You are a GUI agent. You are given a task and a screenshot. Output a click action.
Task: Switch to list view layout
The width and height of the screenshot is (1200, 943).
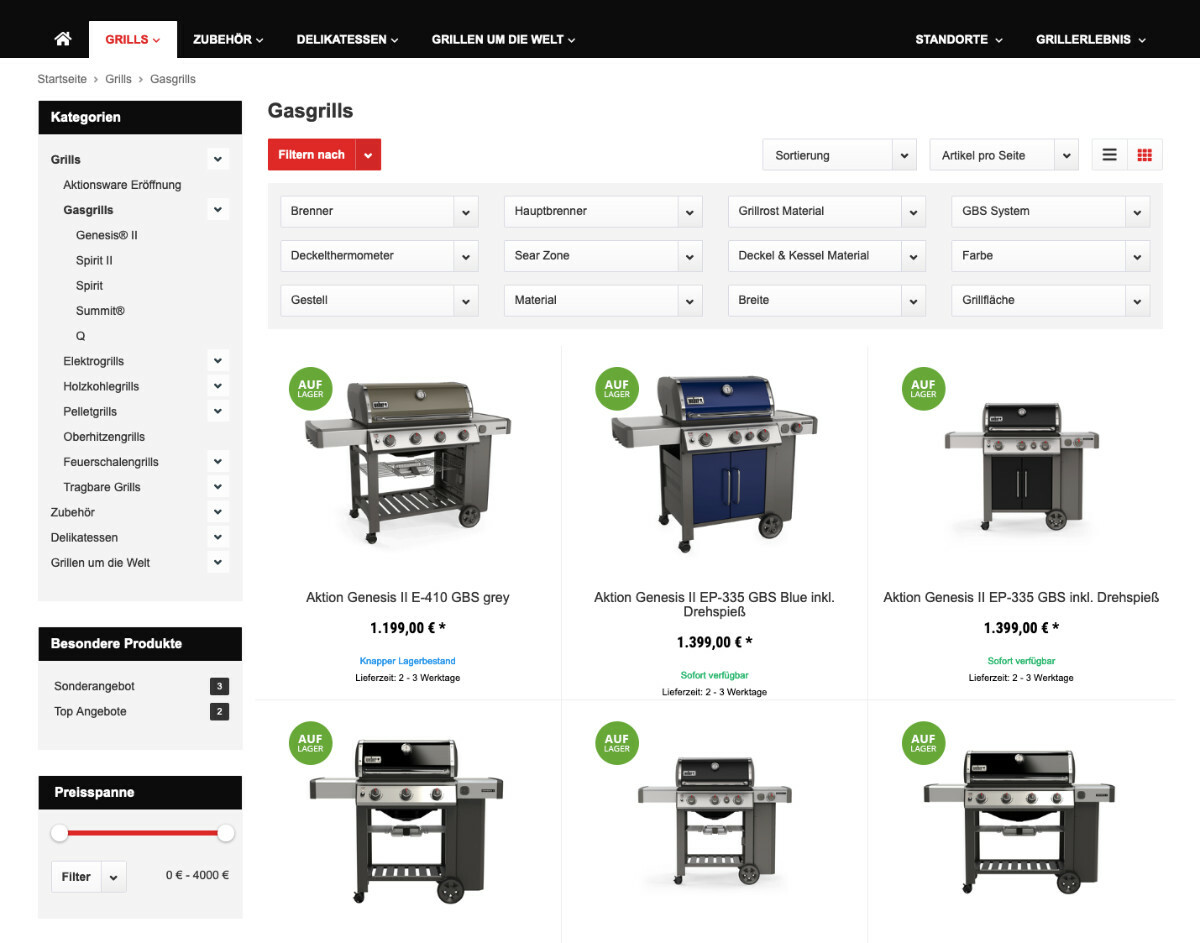coord(1109,155)
